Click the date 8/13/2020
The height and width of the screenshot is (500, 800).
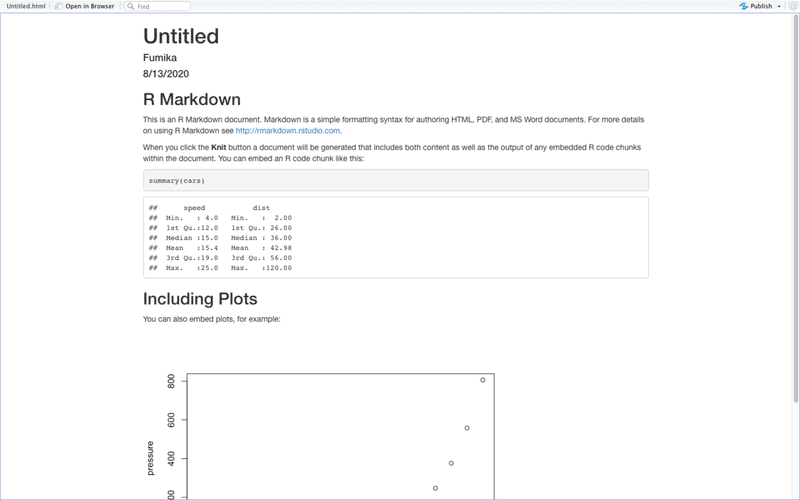point(166,74)
